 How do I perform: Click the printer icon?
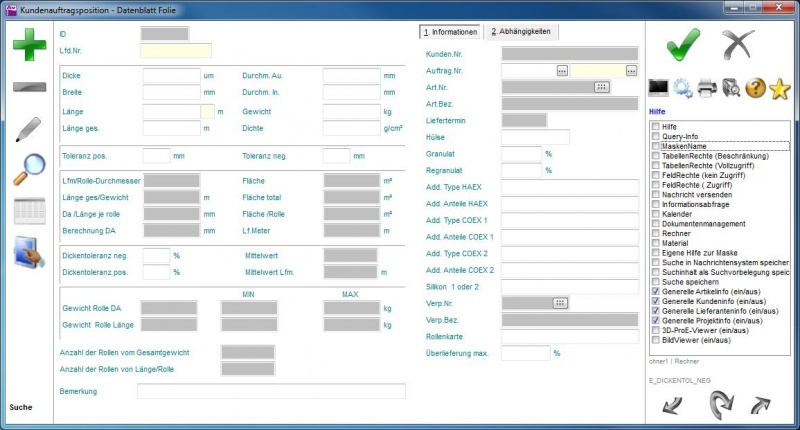708,88
